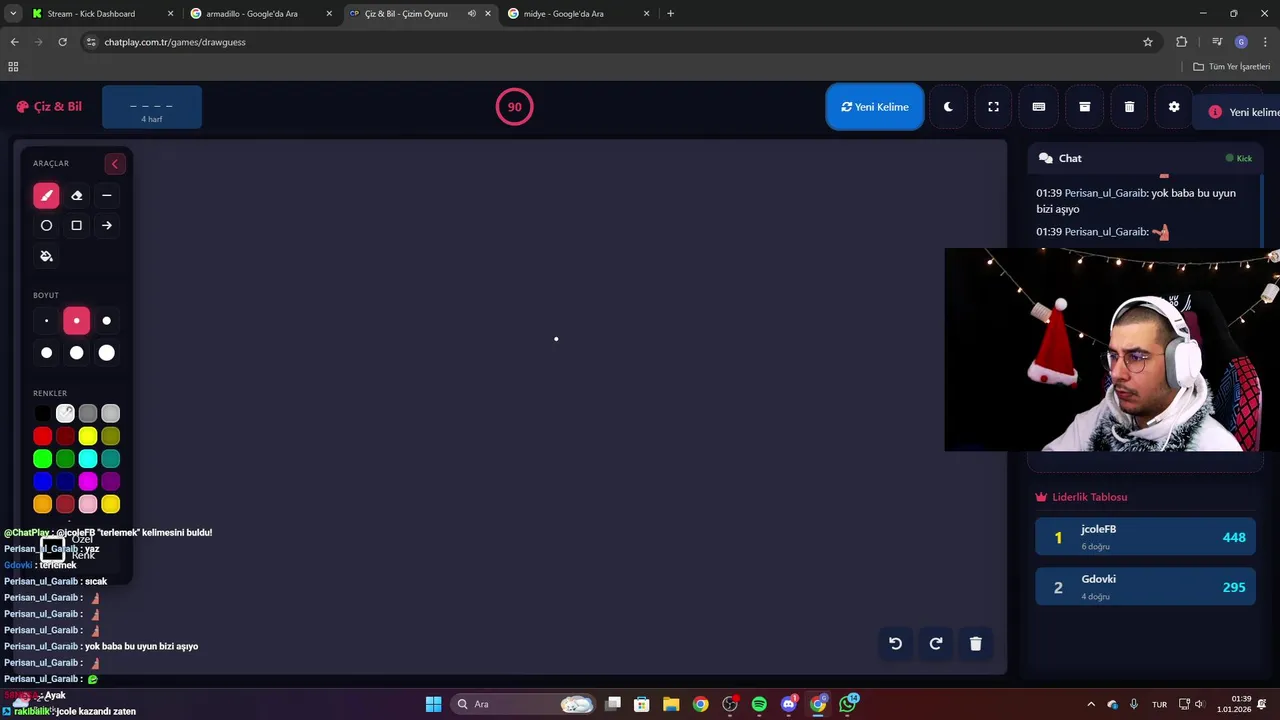This screenshot has height=720, width=1280.
Task: Pick the bright yellow color swatch
Action: click(88, 436)
